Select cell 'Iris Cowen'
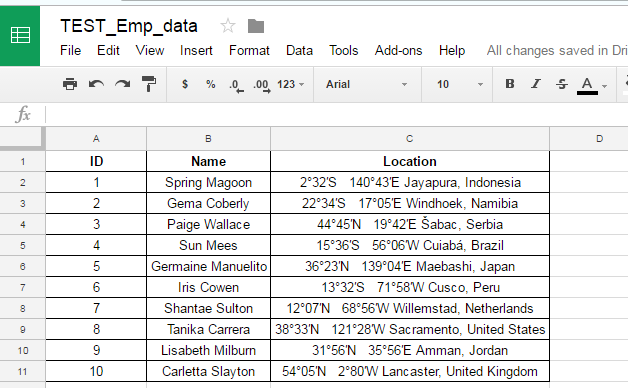 (208, 287)
